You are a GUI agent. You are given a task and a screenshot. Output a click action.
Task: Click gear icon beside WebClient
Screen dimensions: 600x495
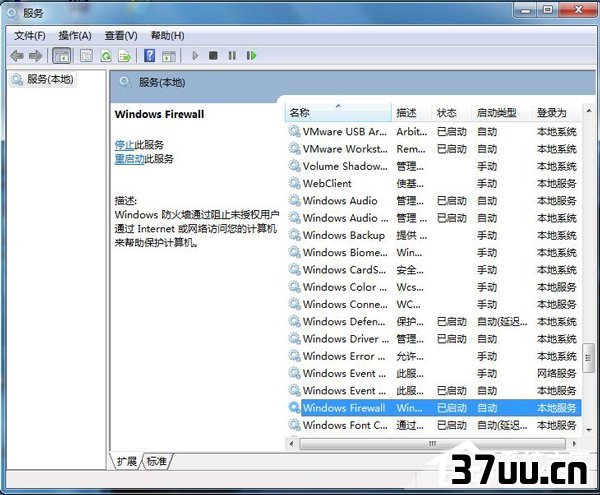294,183
